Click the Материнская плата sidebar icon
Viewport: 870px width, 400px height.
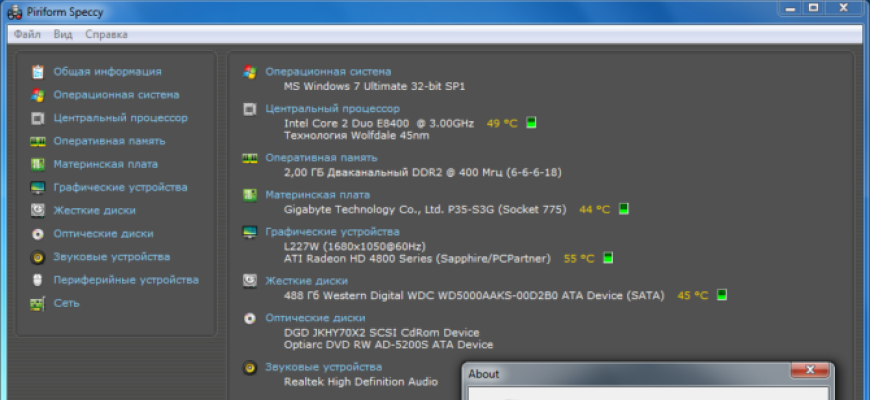[x=37, y=164]
